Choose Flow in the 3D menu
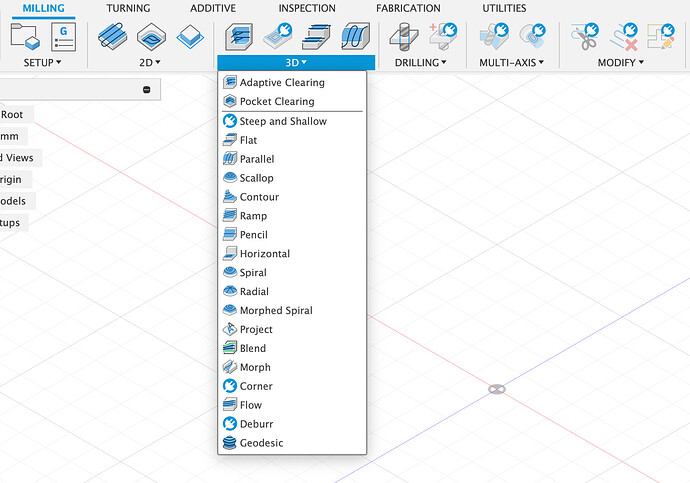 [292, 405]
